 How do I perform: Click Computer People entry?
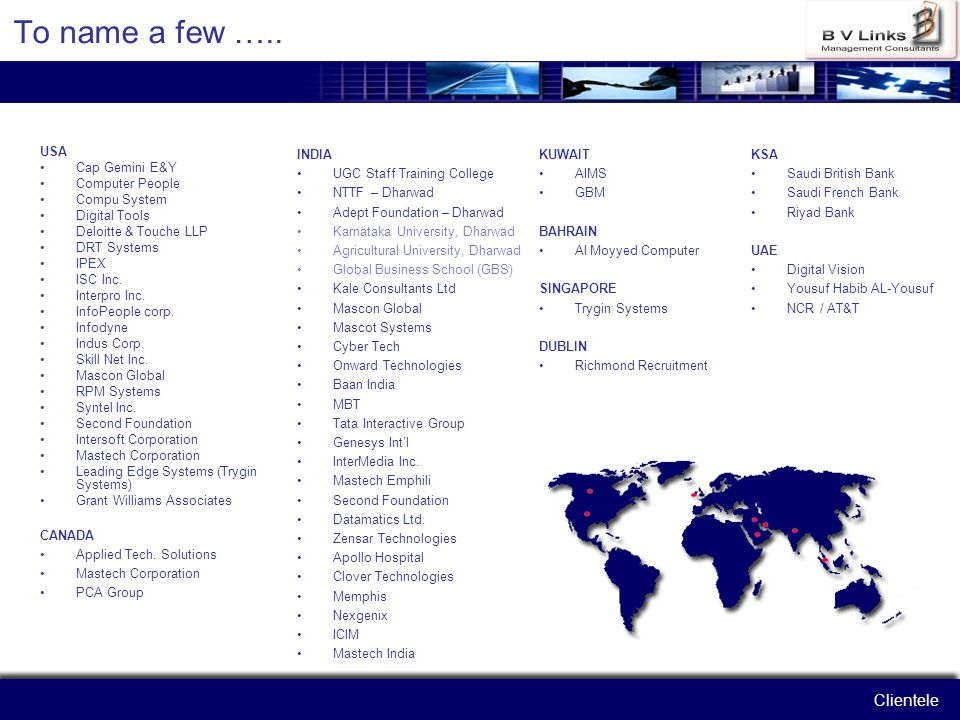pyautogui.click(x=128, y=183)
